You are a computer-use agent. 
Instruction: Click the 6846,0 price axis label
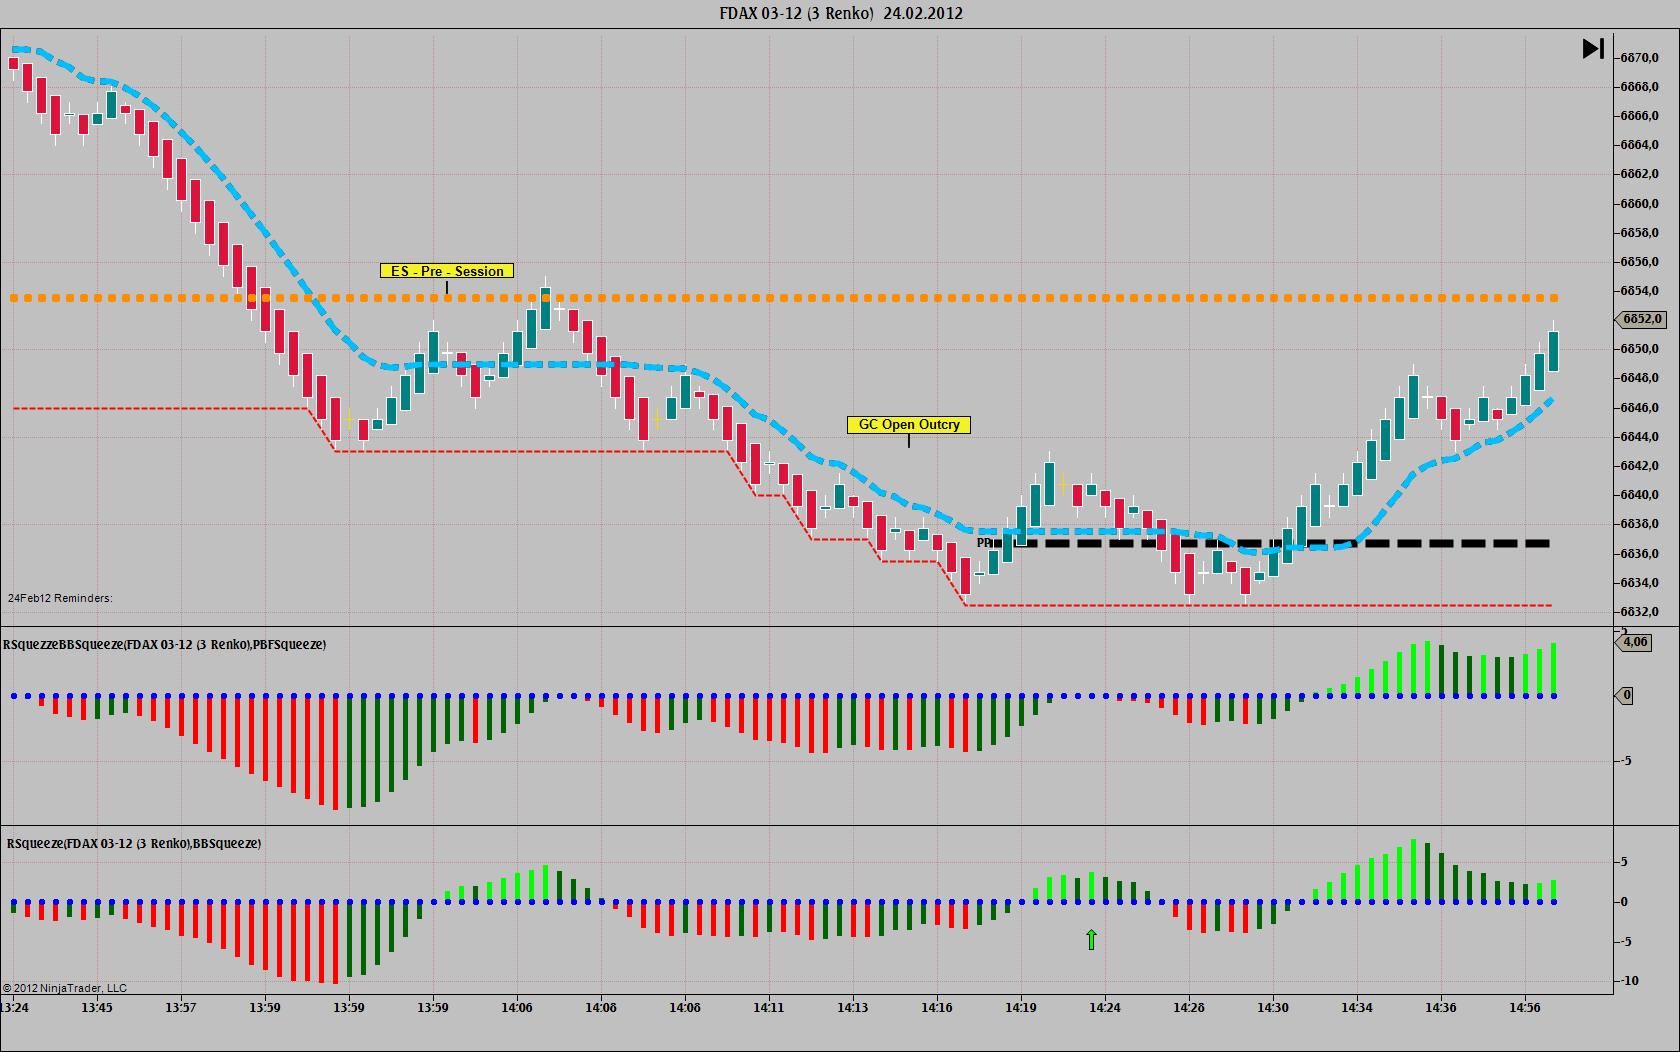(1639, 408)
